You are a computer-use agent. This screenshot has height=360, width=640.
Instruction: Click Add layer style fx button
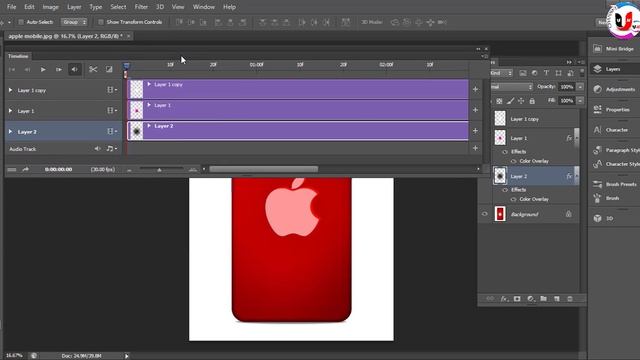tap(504, 299)
